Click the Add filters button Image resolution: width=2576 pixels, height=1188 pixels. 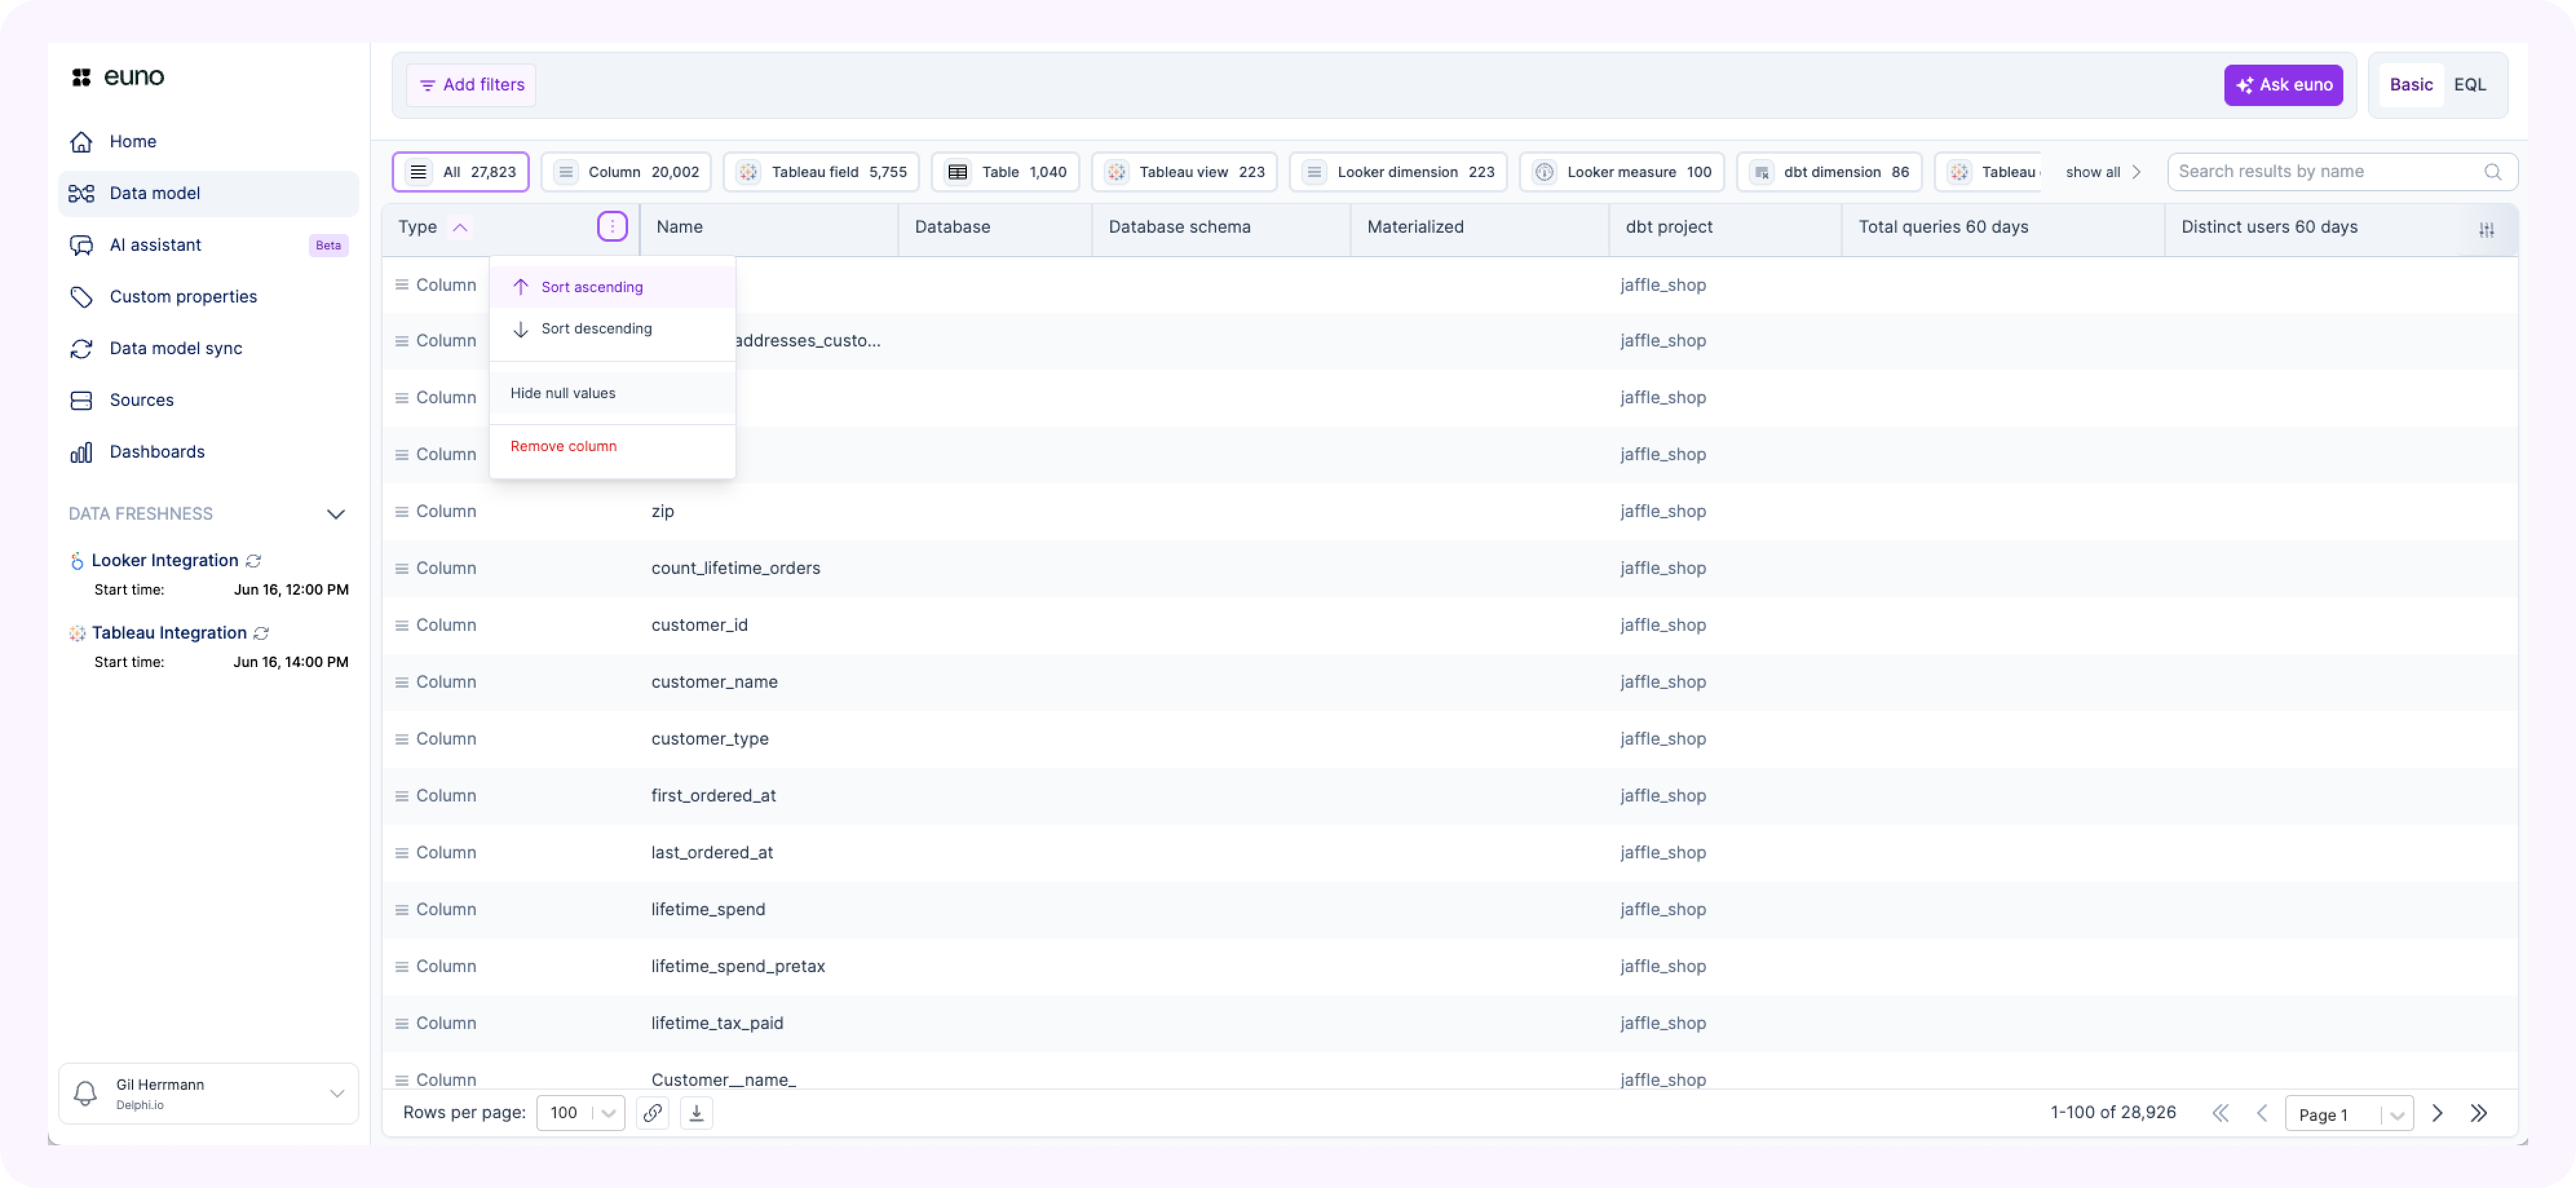pyautogui.click(x=471, y=85)
